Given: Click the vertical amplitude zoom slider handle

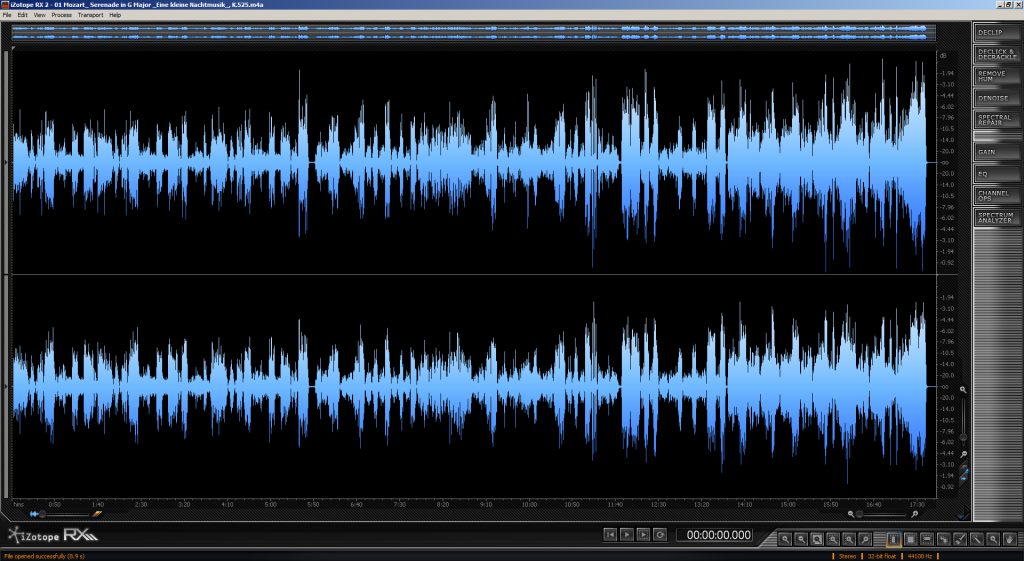Looking at the screenshot, I should [x=963, y=437].
